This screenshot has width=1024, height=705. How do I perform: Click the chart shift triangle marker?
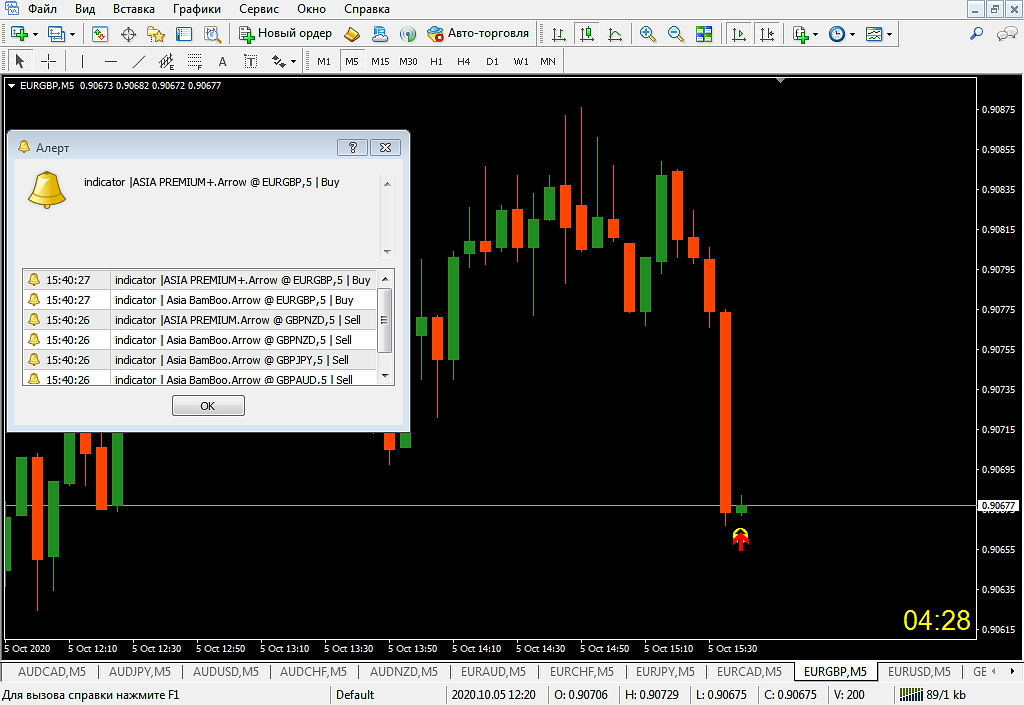click(780, 81)
